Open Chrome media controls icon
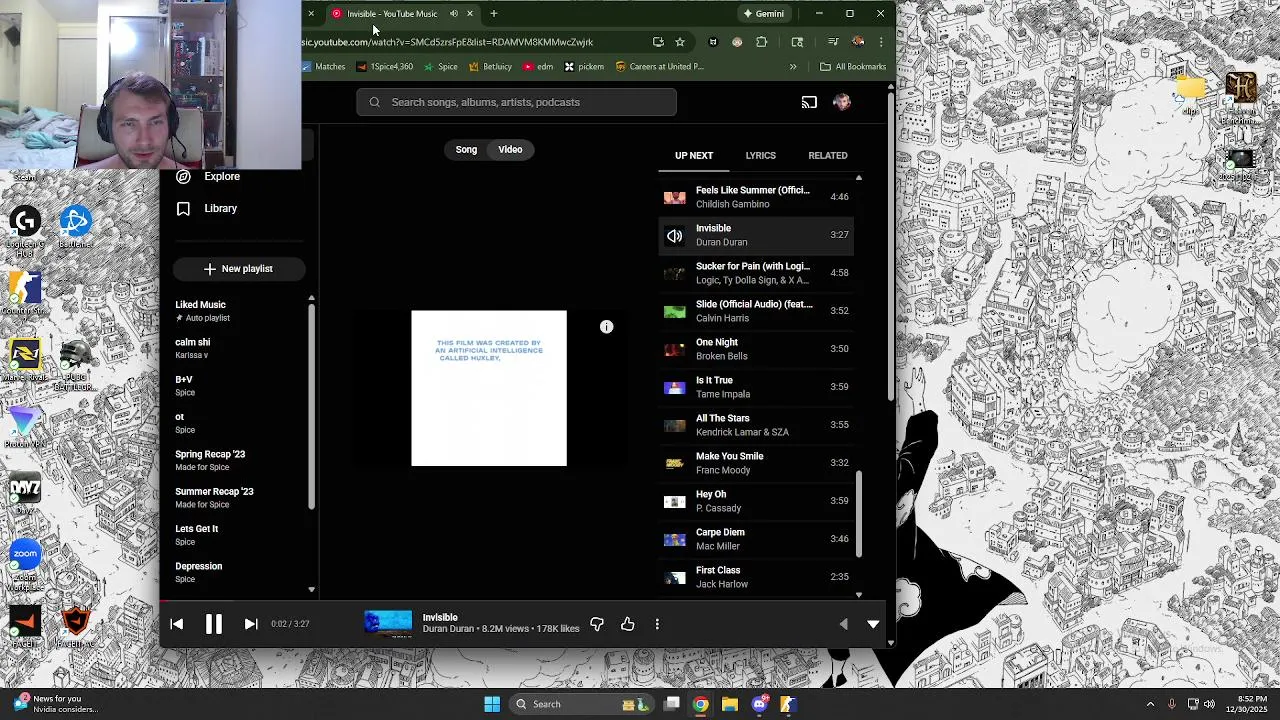The image size is (1280, 720). pos(833,42)
